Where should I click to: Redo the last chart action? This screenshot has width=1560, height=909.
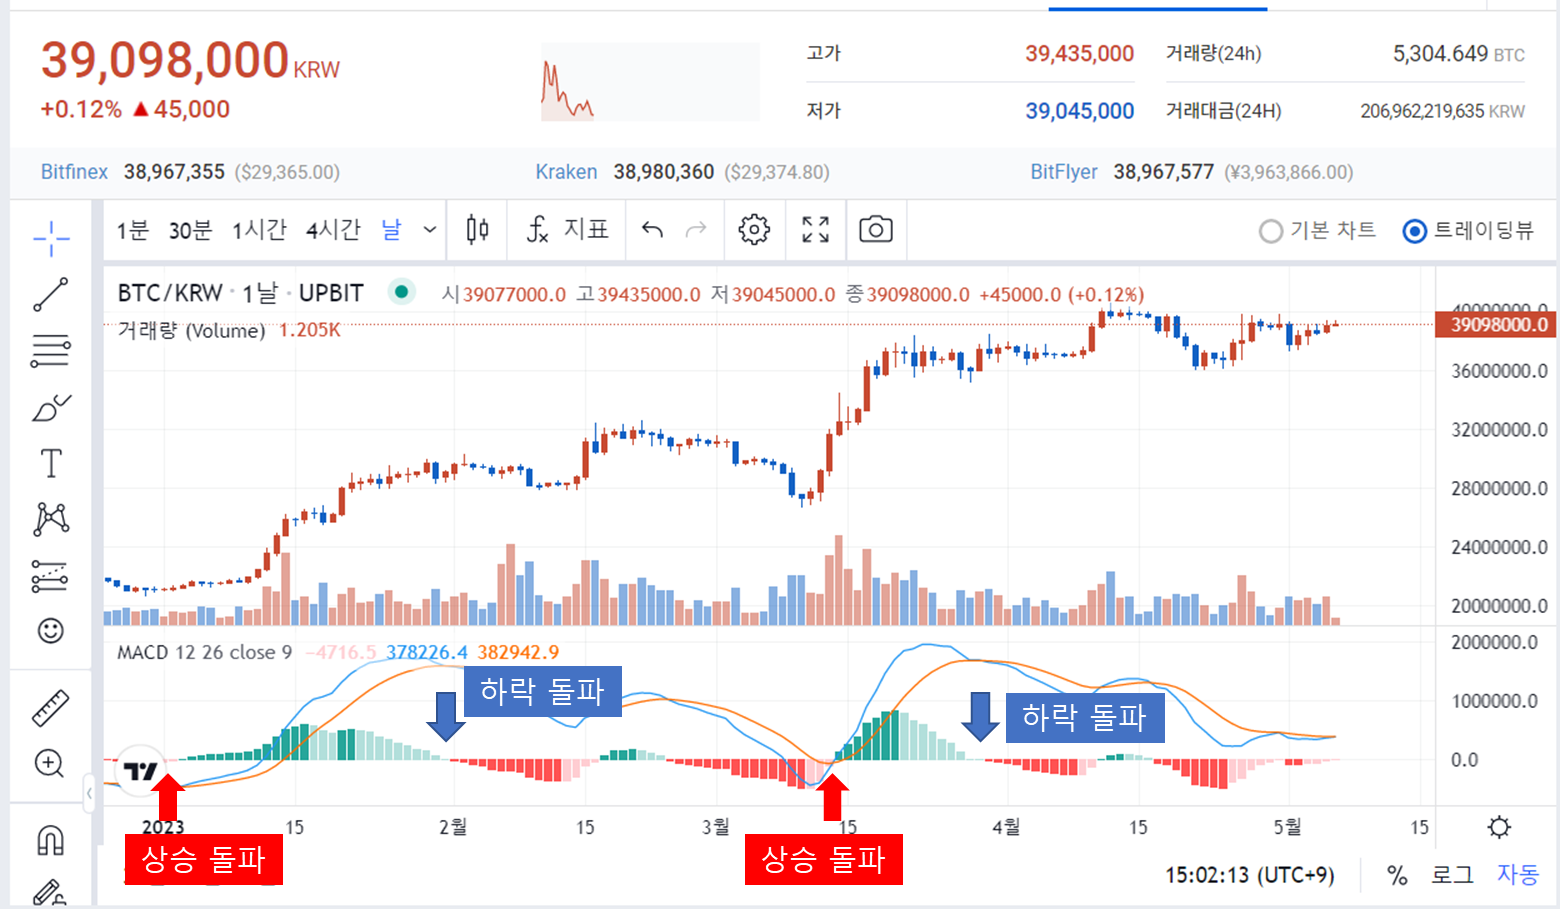(x=696, y=230)
